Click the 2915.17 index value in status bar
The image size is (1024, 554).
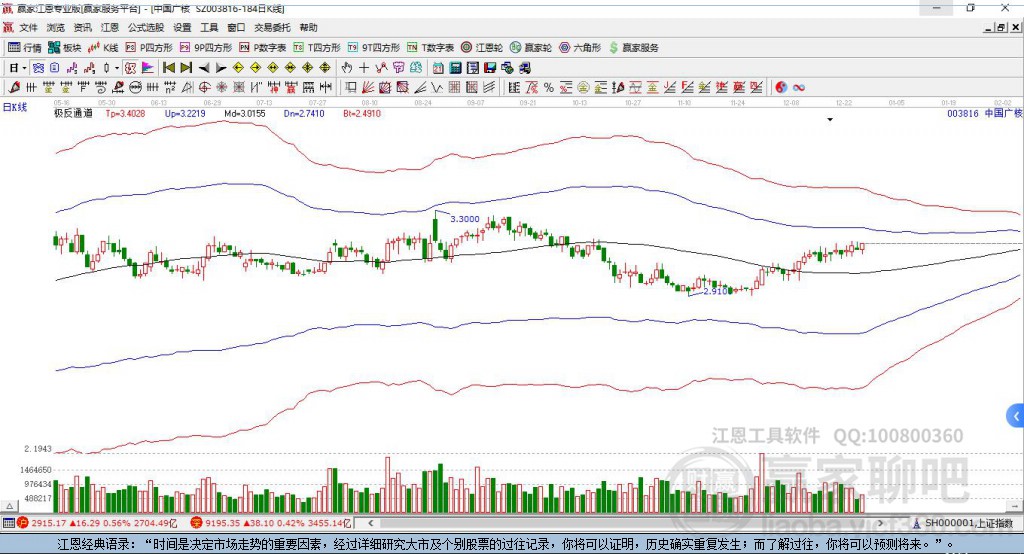point(48,523)
